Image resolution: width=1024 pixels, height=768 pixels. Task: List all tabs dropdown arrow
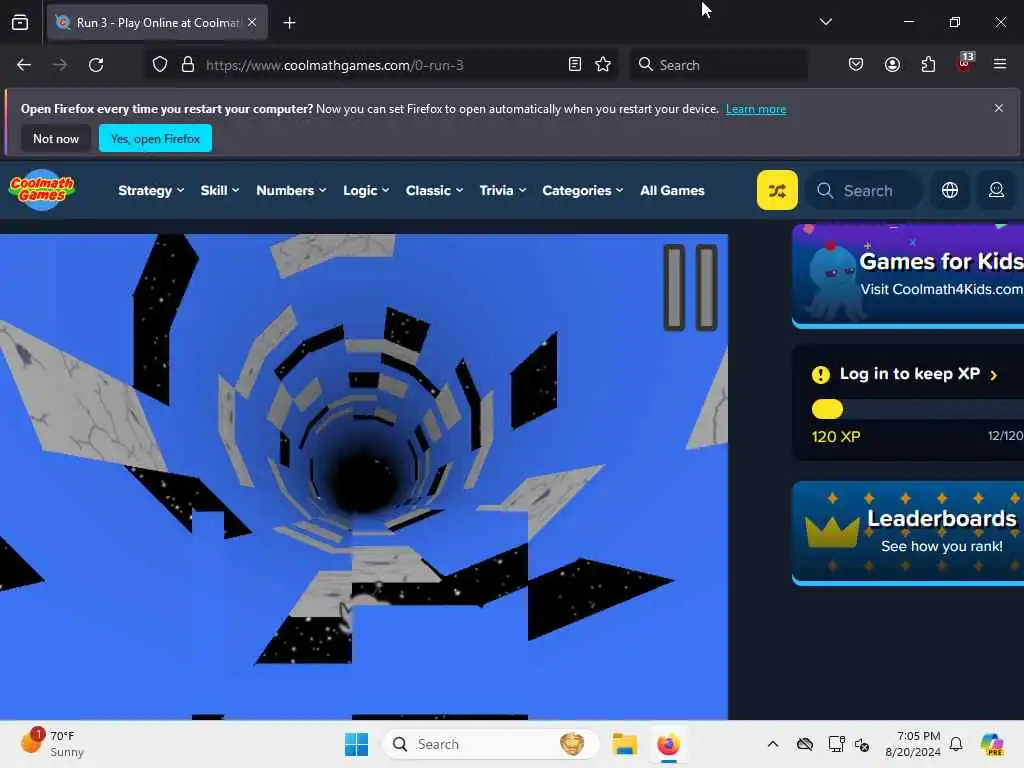[825, 22]
